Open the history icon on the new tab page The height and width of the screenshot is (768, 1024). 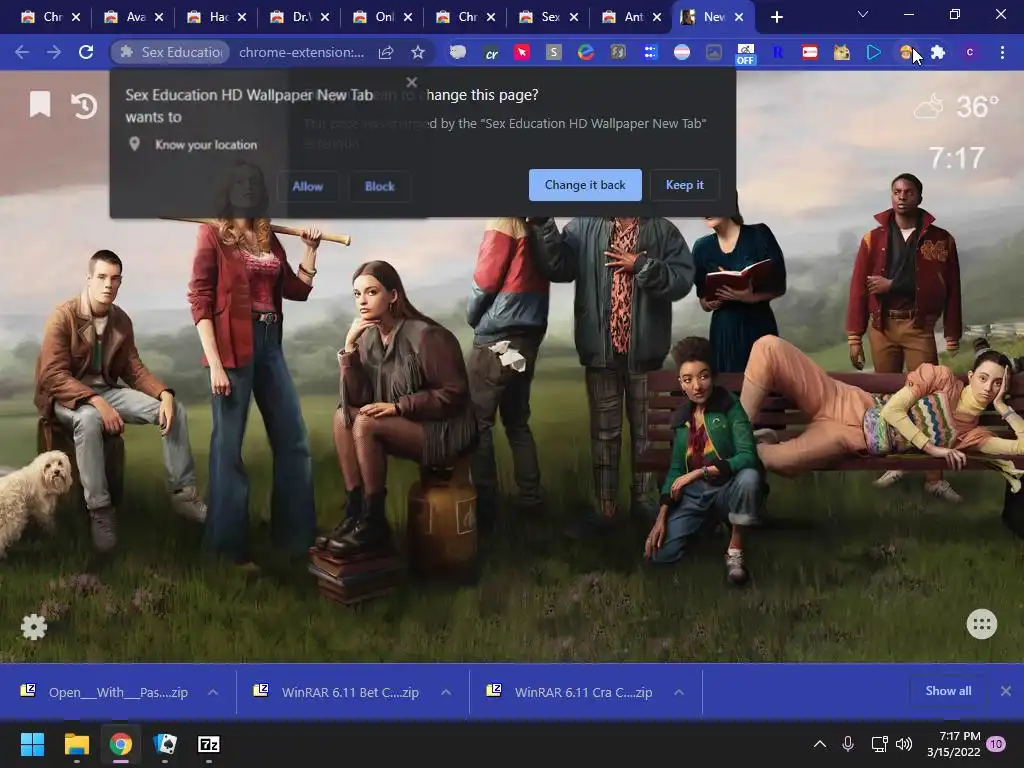point(84,106)
